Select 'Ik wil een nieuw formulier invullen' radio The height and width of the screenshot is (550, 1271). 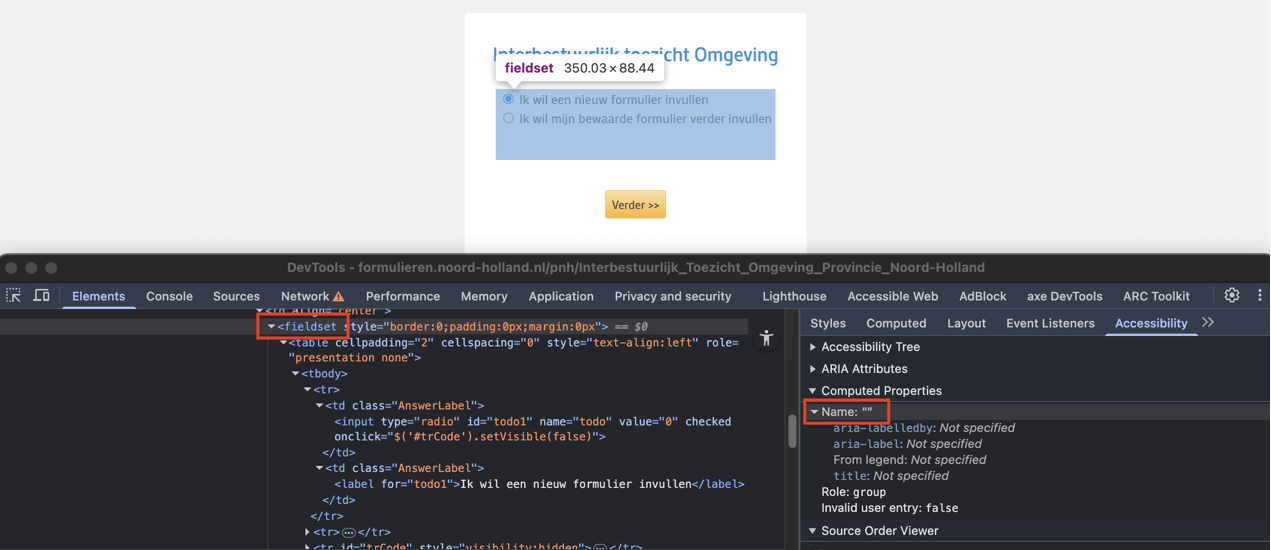[x=509, y=99]
